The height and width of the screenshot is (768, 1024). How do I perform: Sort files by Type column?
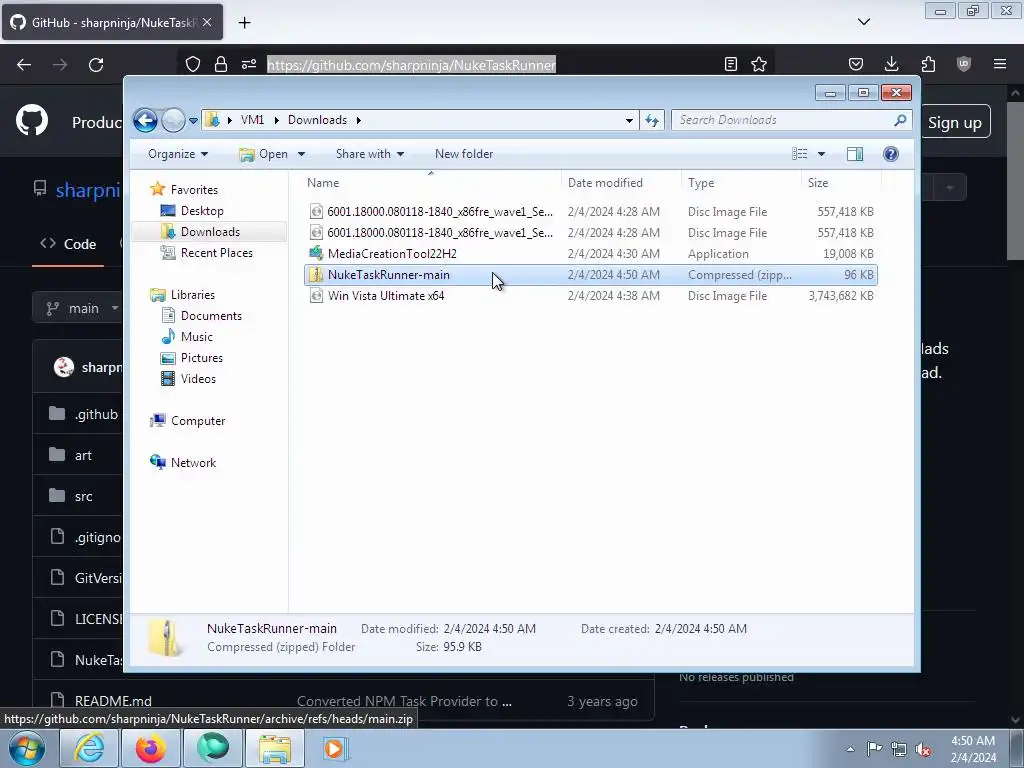click(741, 183)
